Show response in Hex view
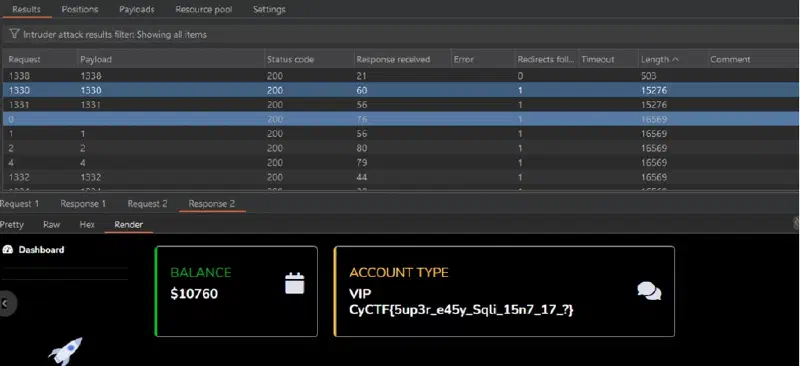This screenshot has width=800, height=366. tap(87, 225)
